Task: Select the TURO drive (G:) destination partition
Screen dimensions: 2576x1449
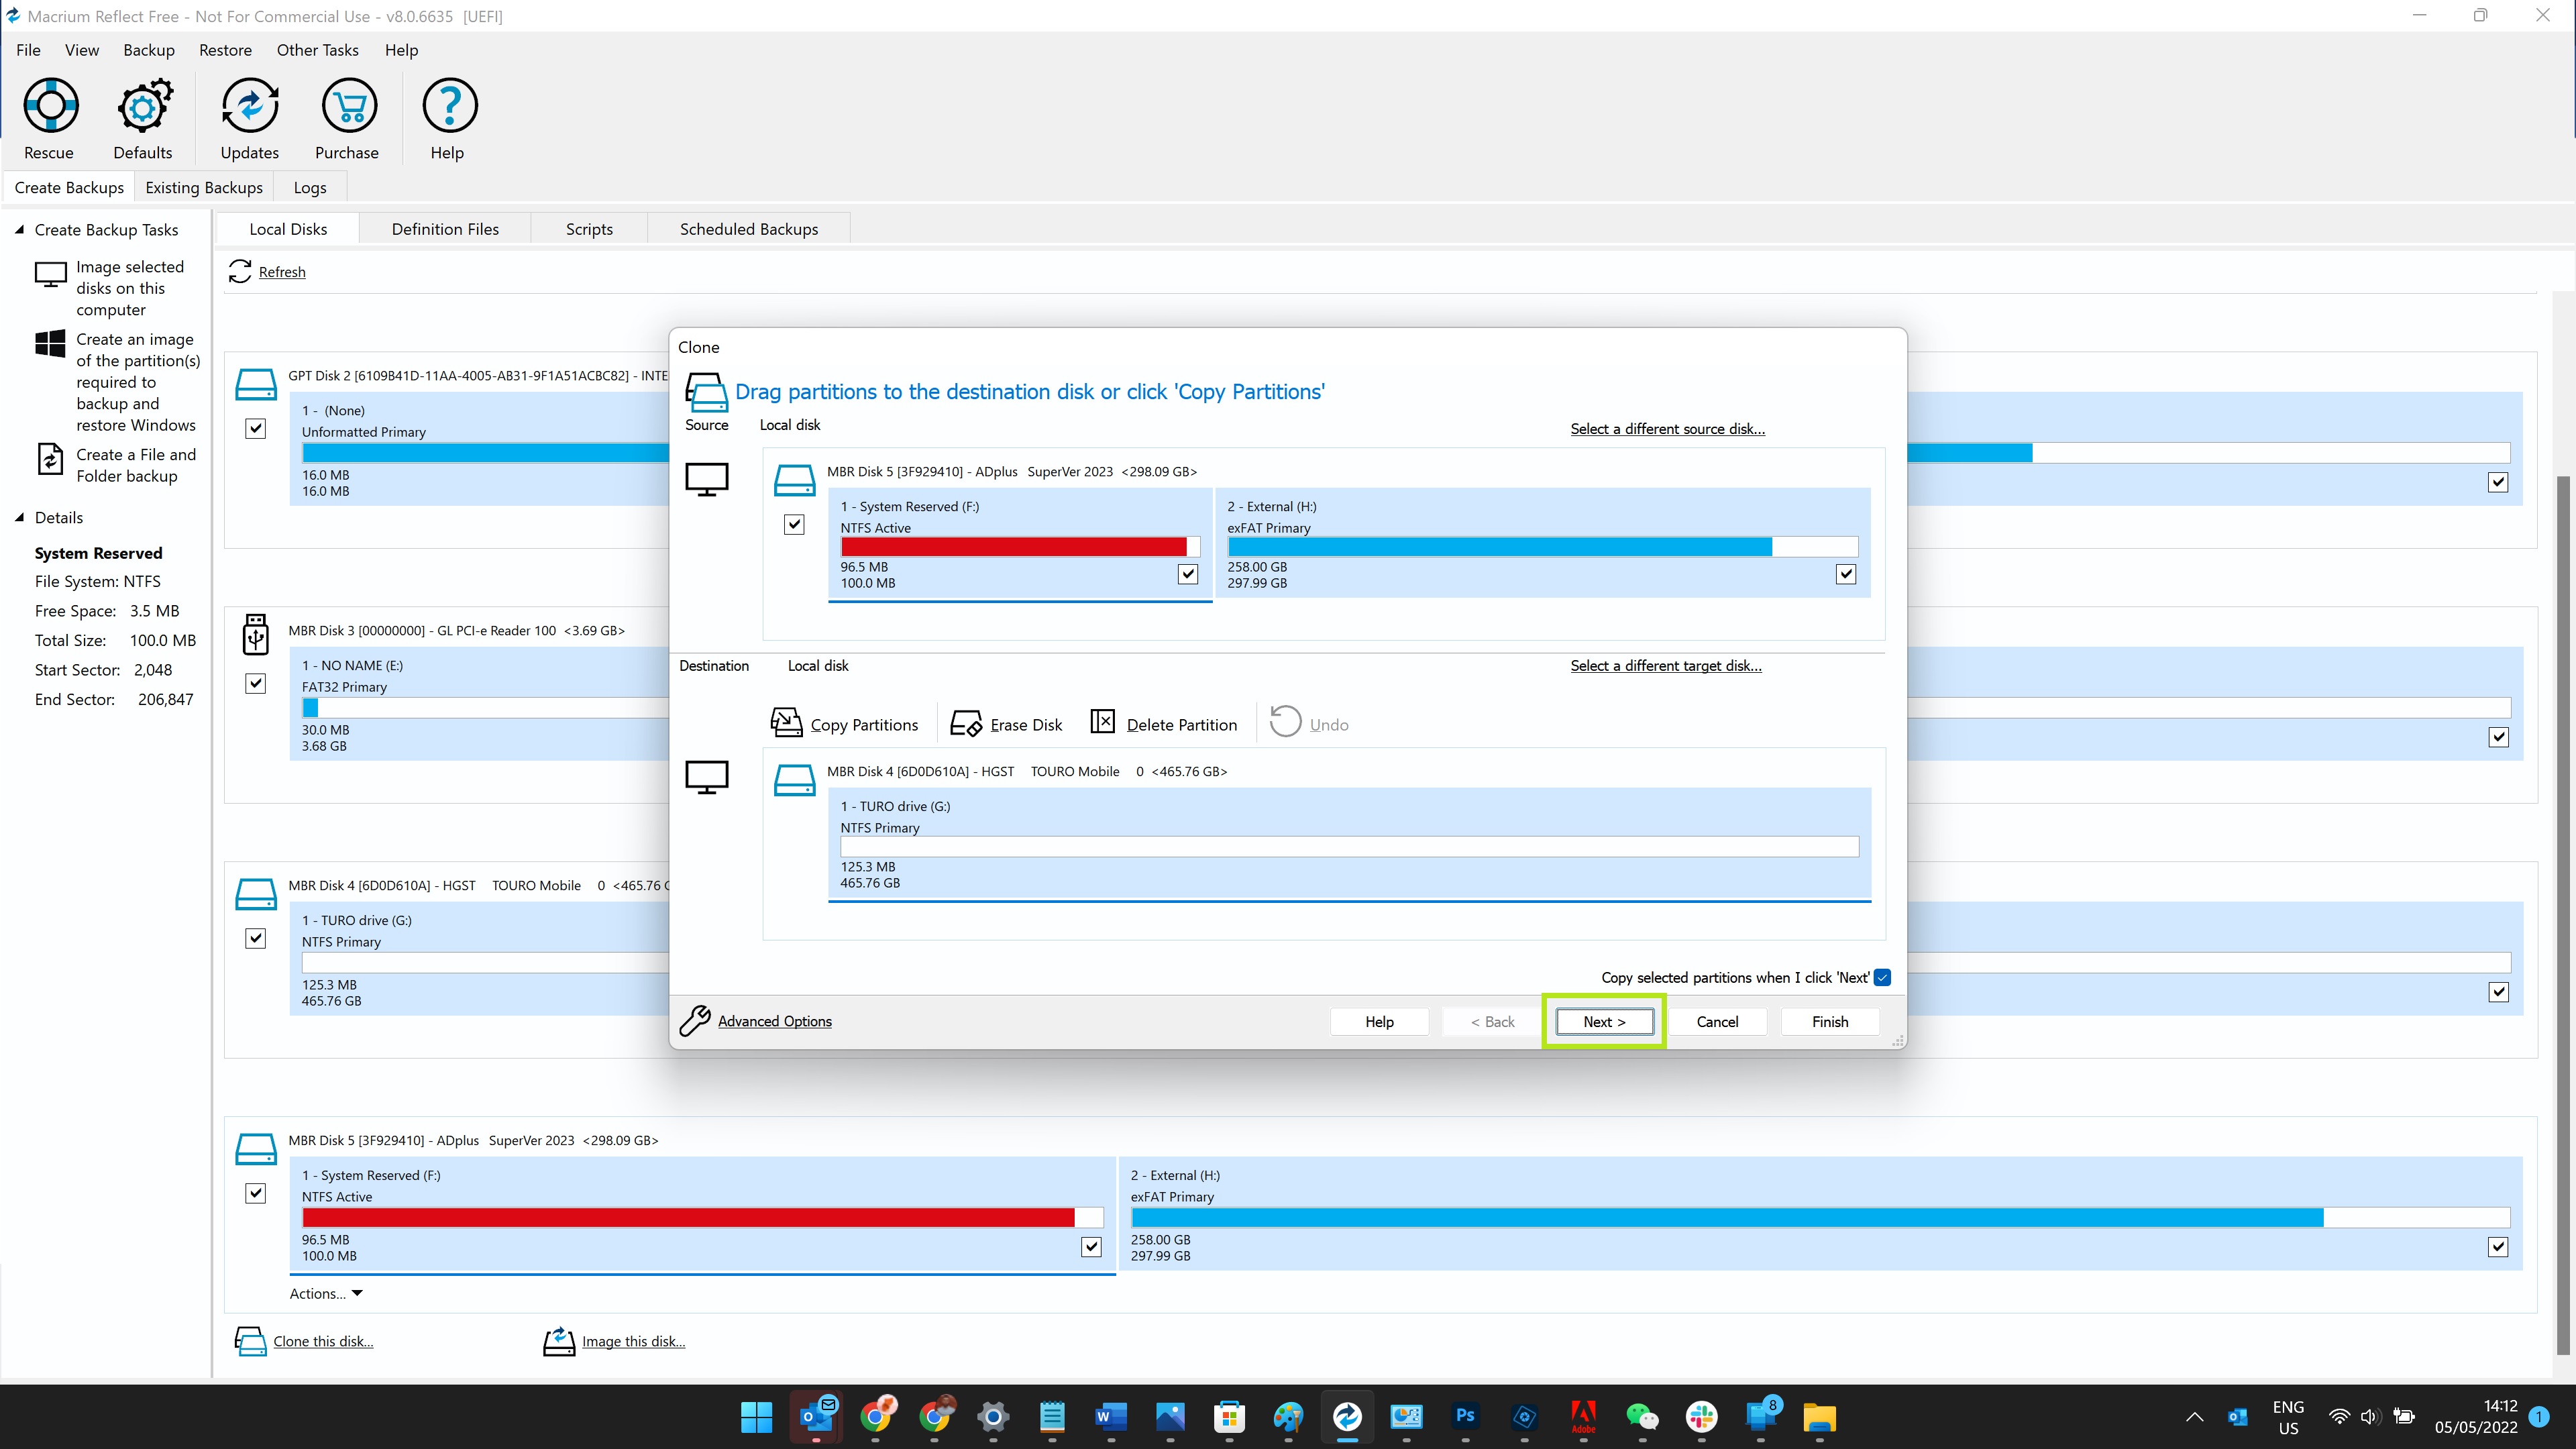Action: 1349,844
